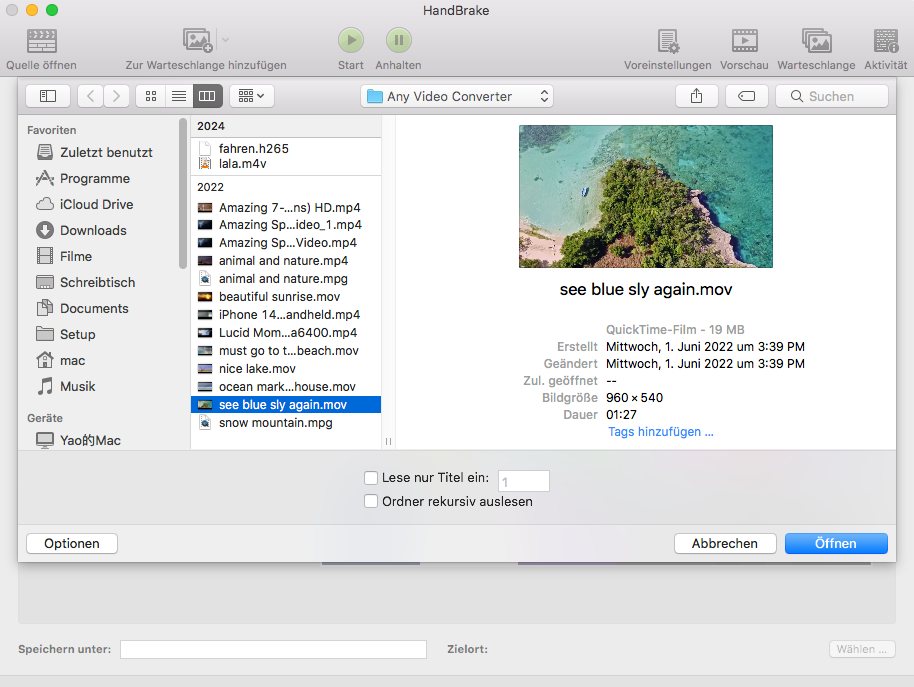Click the share icon in dialog toolbar
914x687 pixels.
pos(696,96)
